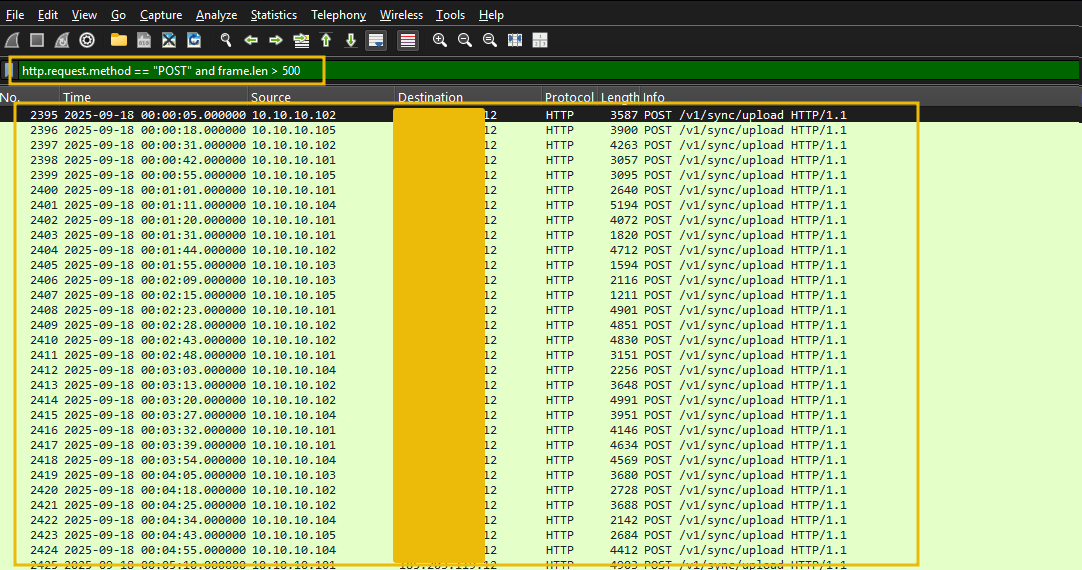The width and height of the screenshot is (1082, 570).
Task: Open the Telephony menu
Action: 338,14
